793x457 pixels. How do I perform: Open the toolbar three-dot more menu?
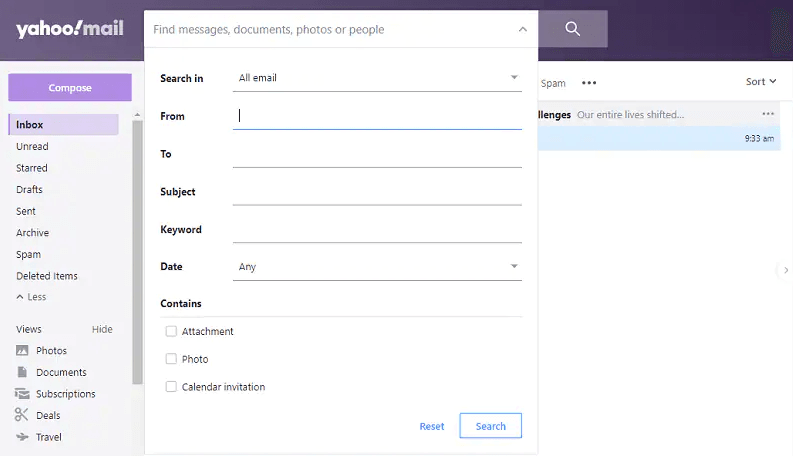pos(589,83)
